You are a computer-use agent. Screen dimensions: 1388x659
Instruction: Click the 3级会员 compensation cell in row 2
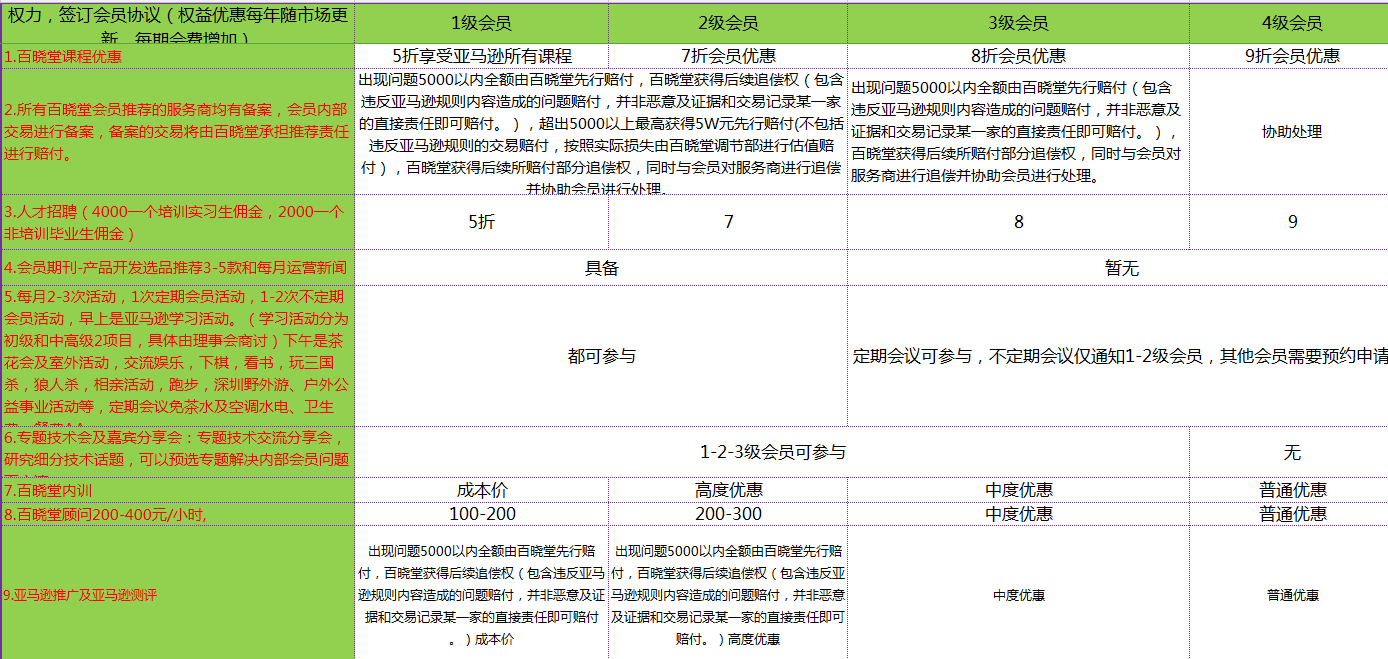1018,132
